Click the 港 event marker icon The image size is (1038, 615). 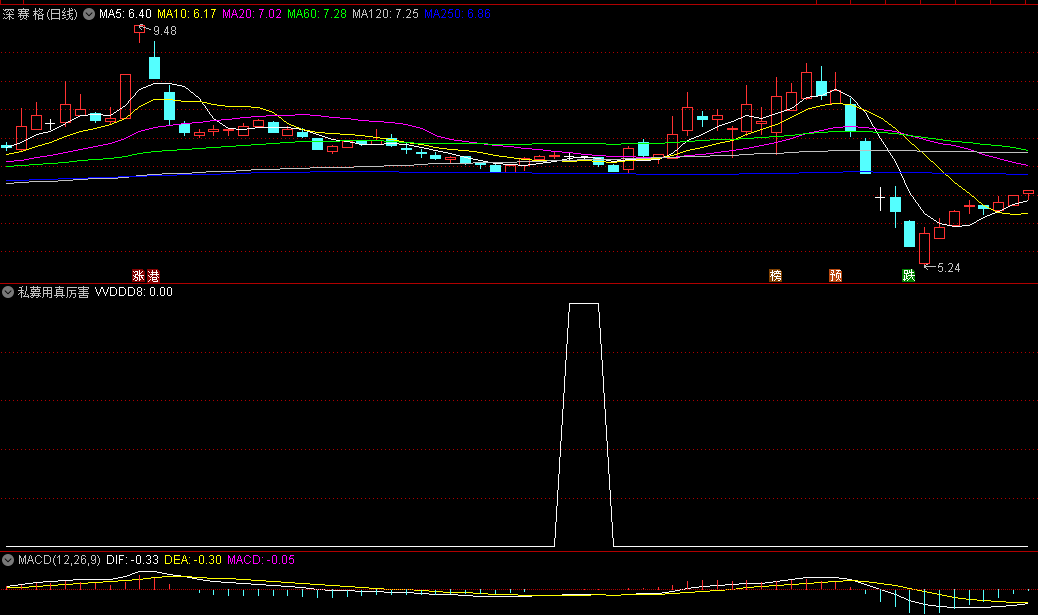153,275
